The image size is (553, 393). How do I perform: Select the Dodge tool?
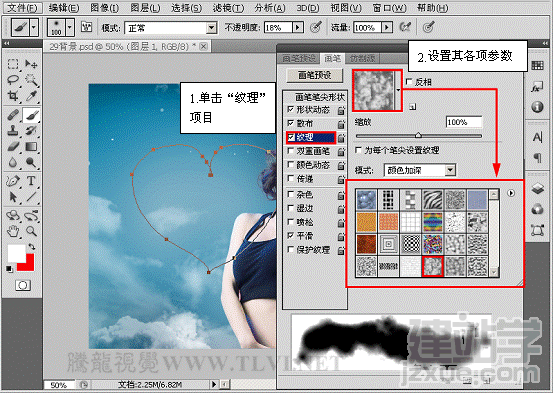31,162
